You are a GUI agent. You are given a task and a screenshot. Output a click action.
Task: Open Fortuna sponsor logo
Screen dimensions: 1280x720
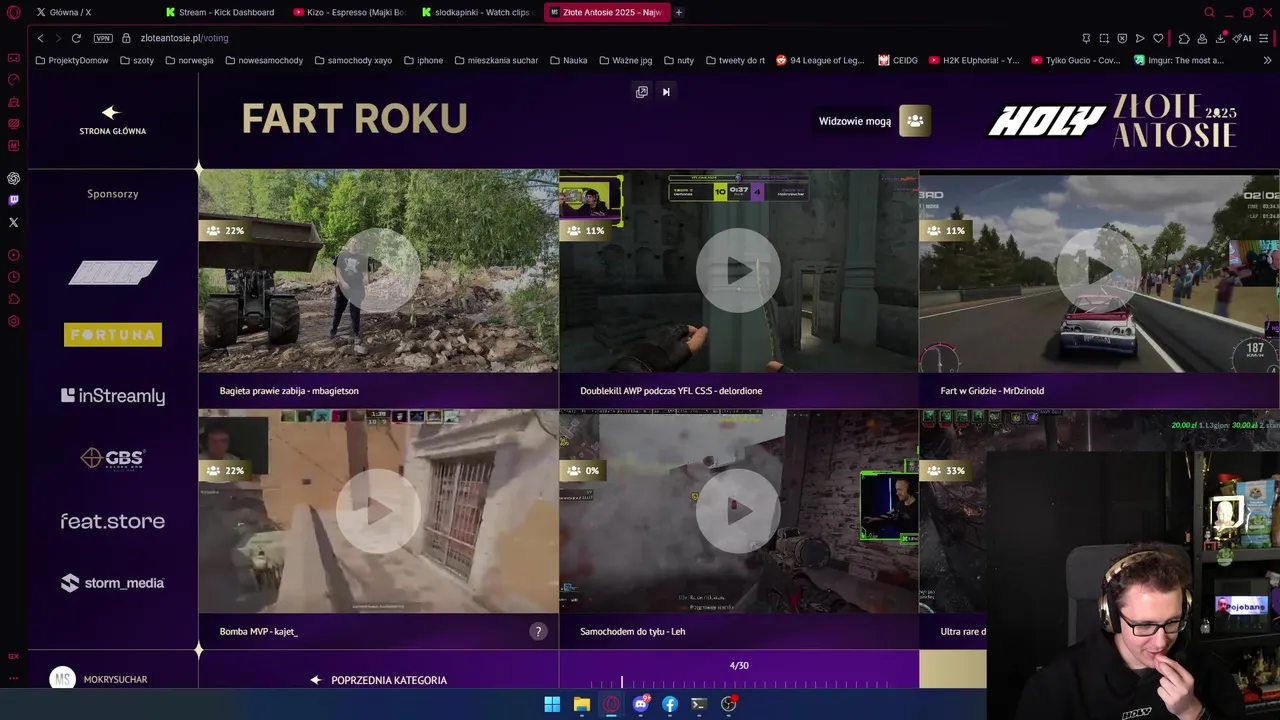(113, 334)
